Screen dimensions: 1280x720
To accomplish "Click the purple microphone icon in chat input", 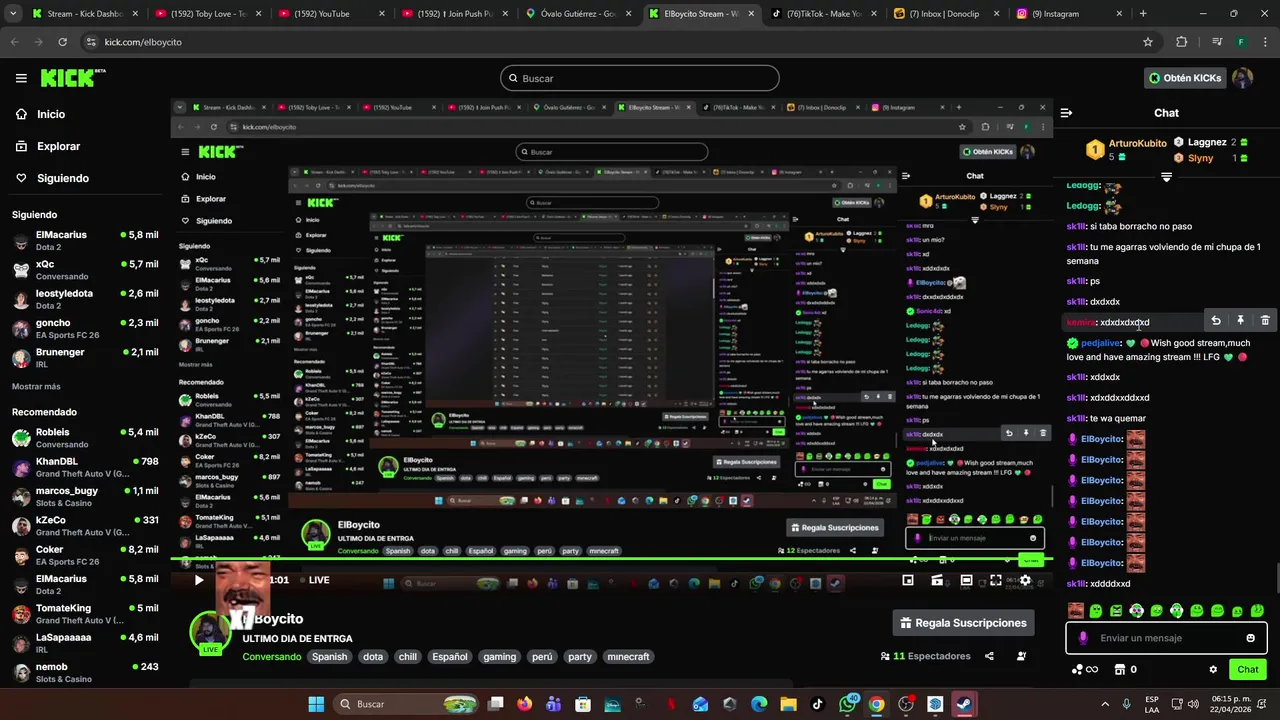I will coord(1083,638).
